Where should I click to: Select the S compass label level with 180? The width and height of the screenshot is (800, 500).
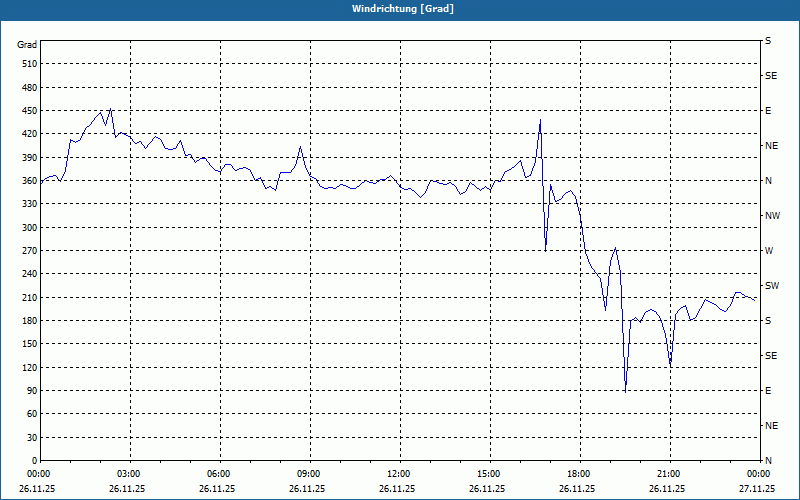[768, 321]
